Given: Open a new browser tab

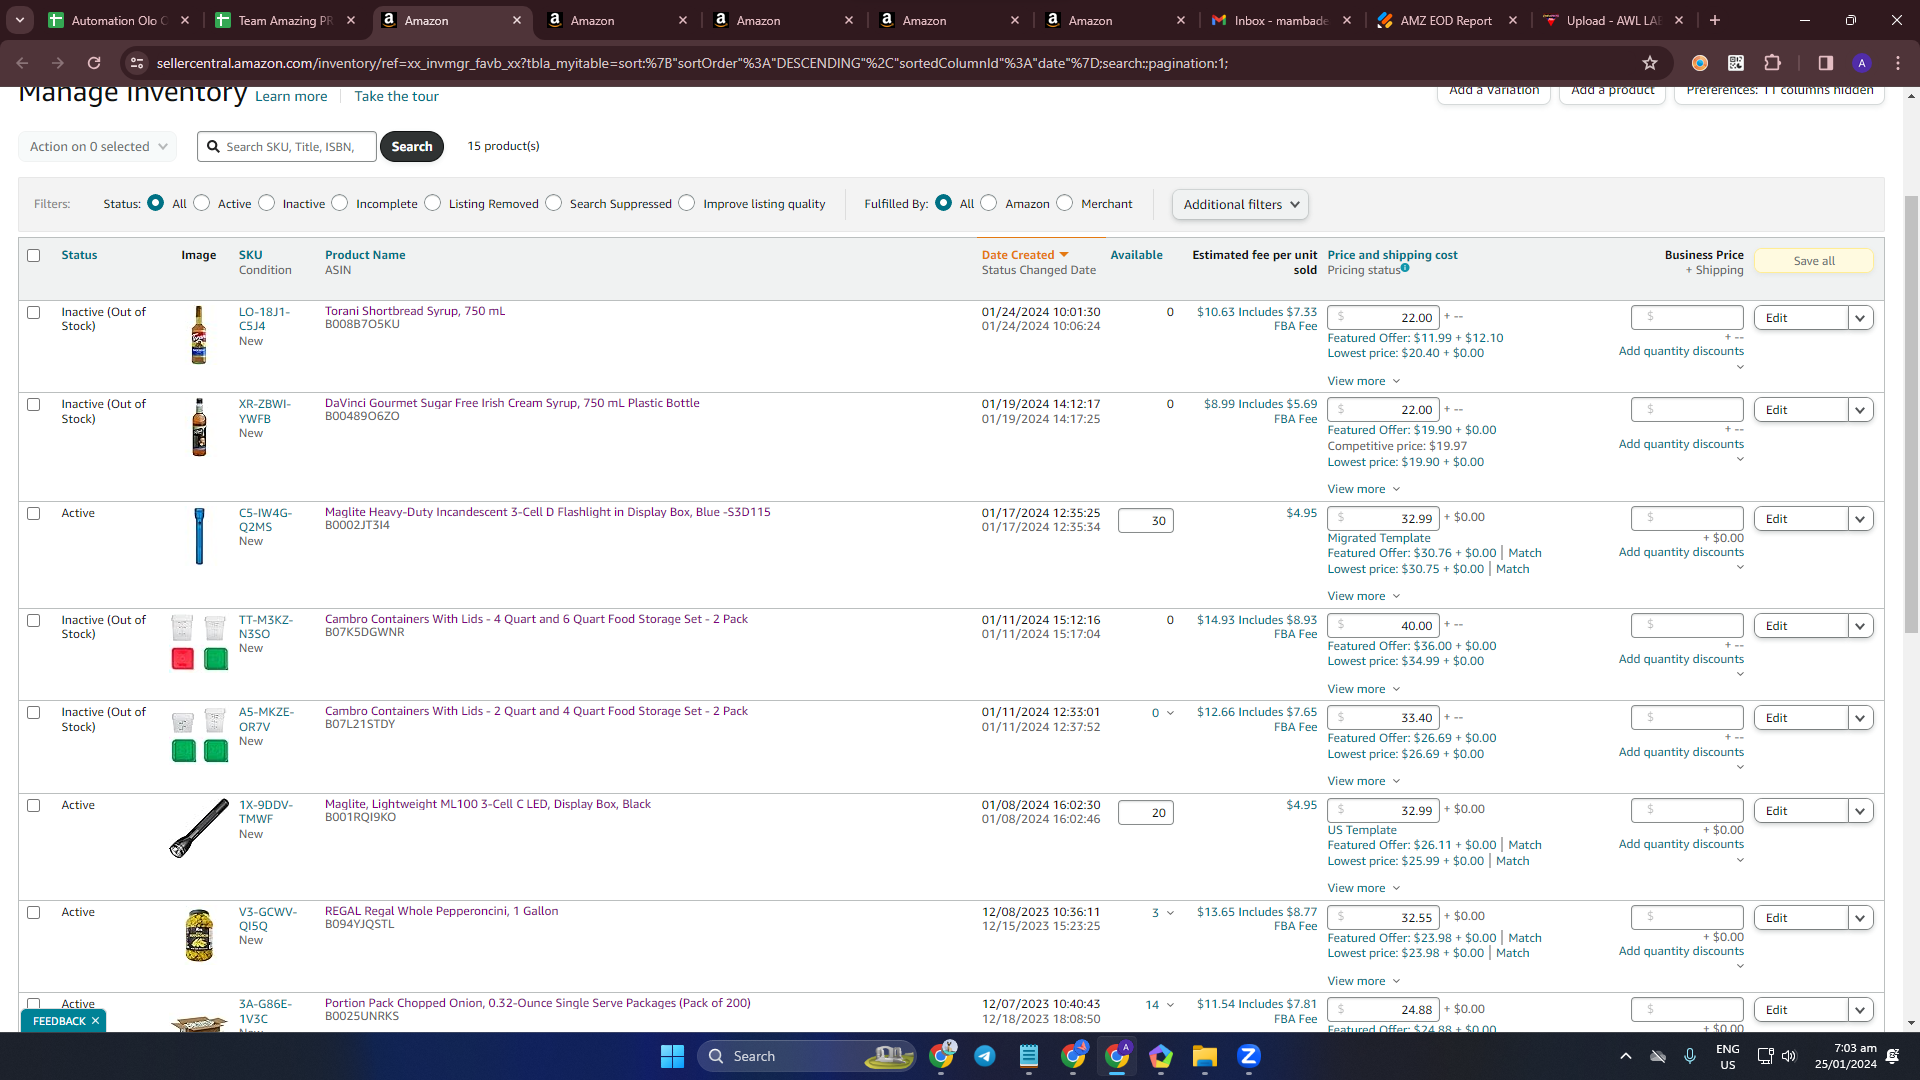Looking at the screenshot, I should coord(1716,20).
